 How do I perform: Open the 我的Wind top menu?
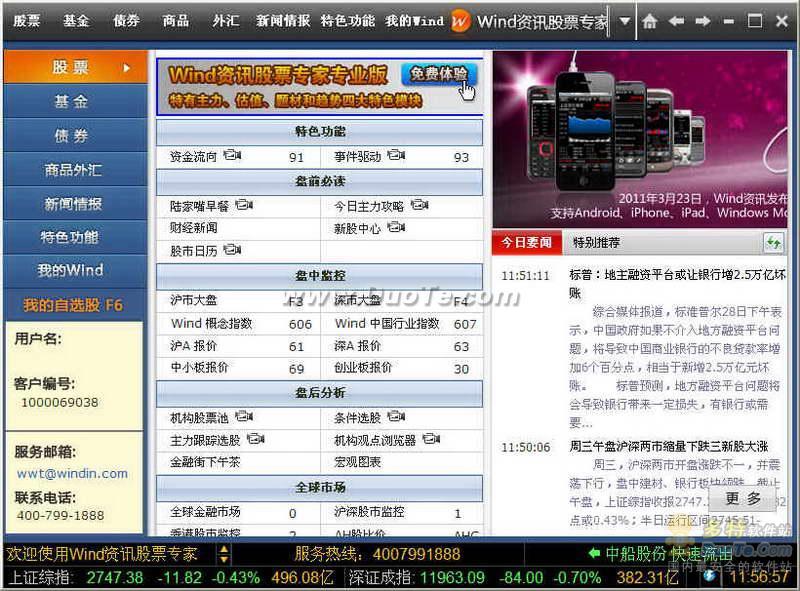coord(415,21)
